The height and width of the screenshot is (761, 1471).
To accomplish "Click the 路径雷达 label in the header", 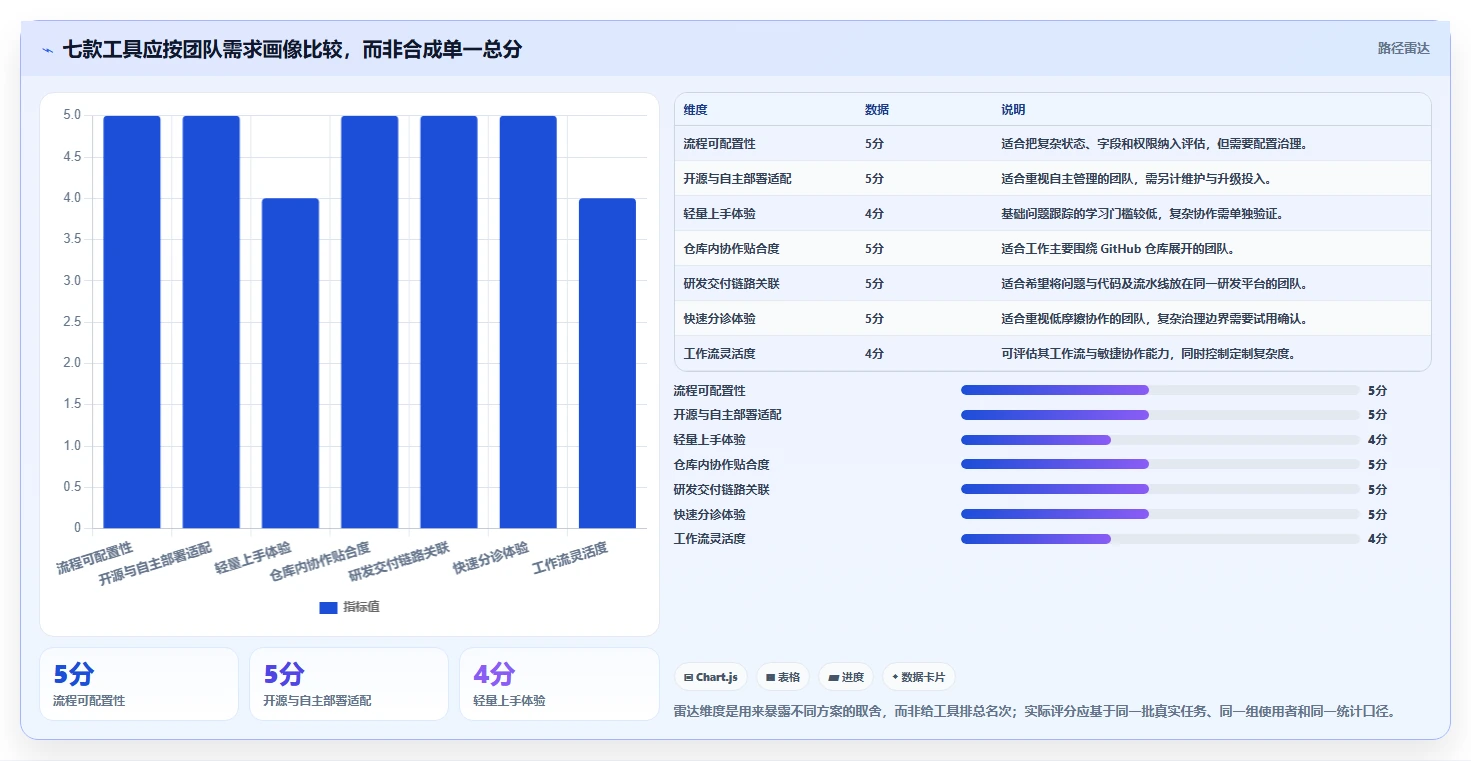I will pyautogui.click(x=1404, y=48).
